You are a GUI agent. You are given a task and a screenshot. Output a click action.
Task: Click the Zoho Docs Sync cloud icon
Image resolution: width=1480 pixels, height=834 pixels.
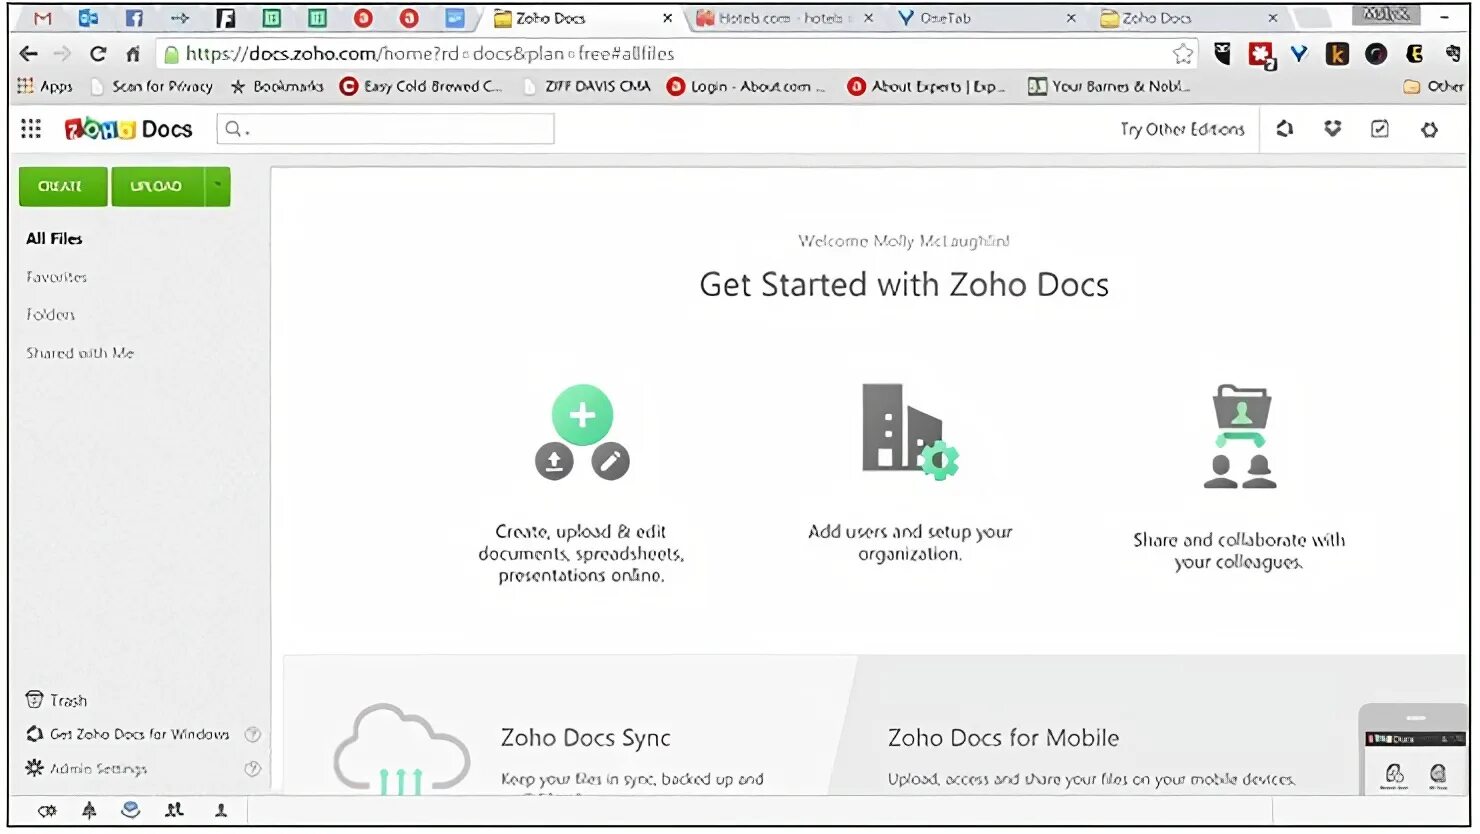401,748
